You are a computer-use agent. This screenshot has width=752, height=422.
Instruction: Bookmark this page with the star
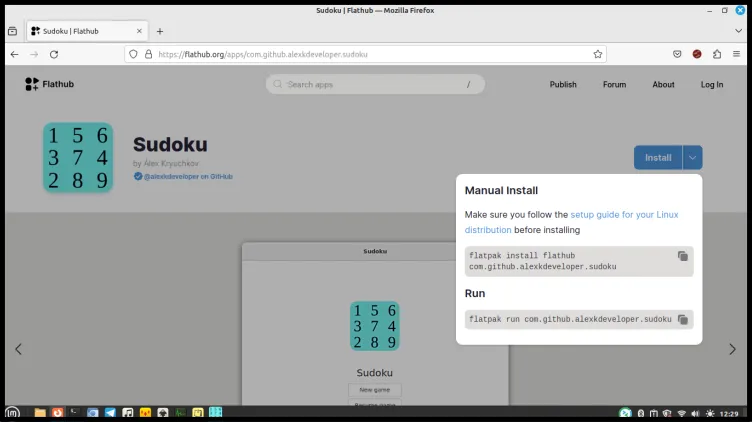point(598,54)
